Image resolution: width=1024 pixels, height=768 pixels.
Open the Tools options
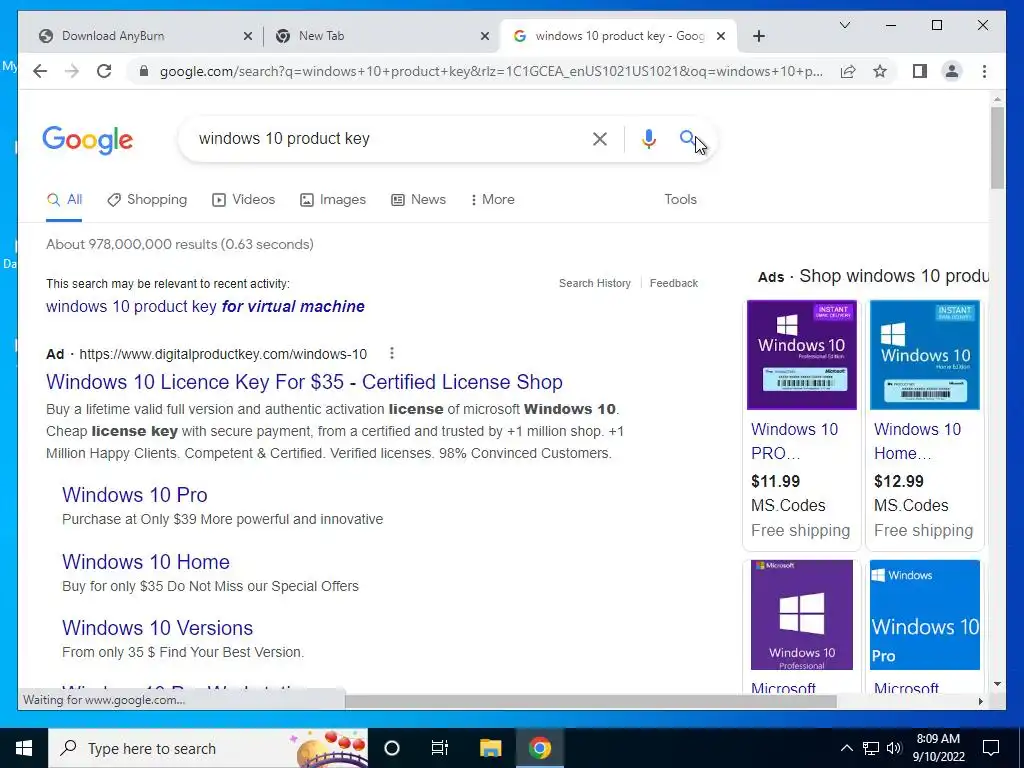[680, 199]
